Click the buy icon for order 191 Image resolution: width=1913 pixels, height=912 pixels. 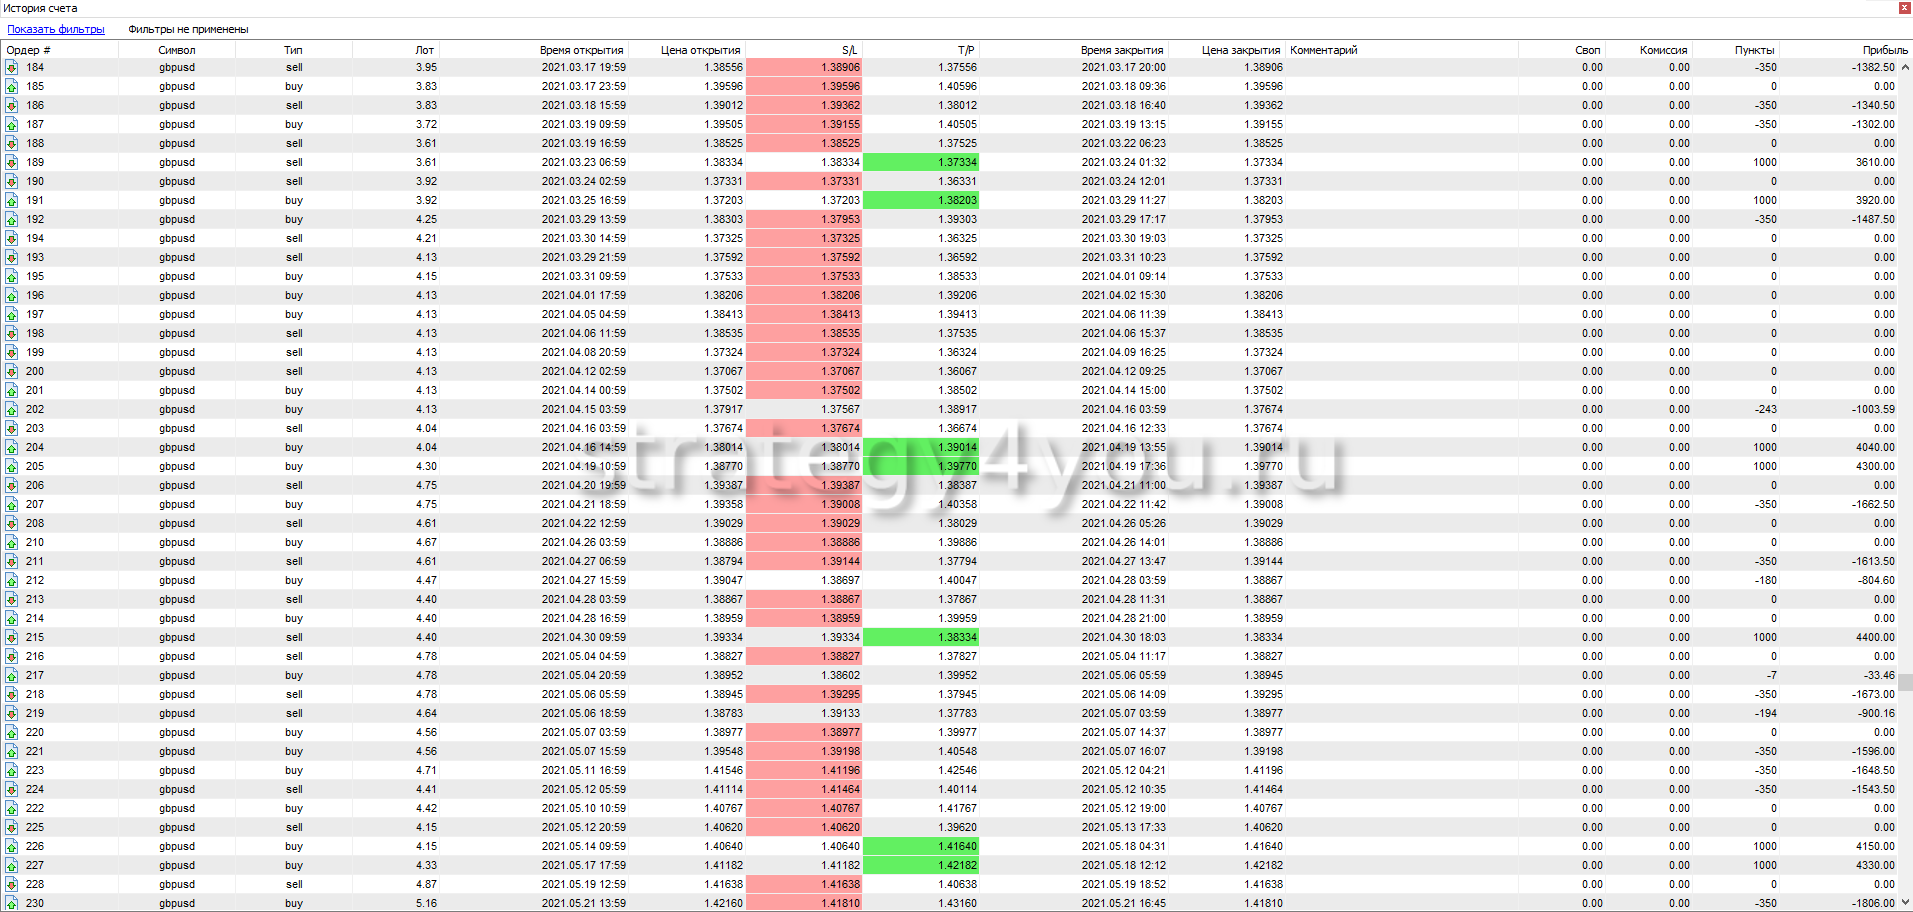click(11, 201)
